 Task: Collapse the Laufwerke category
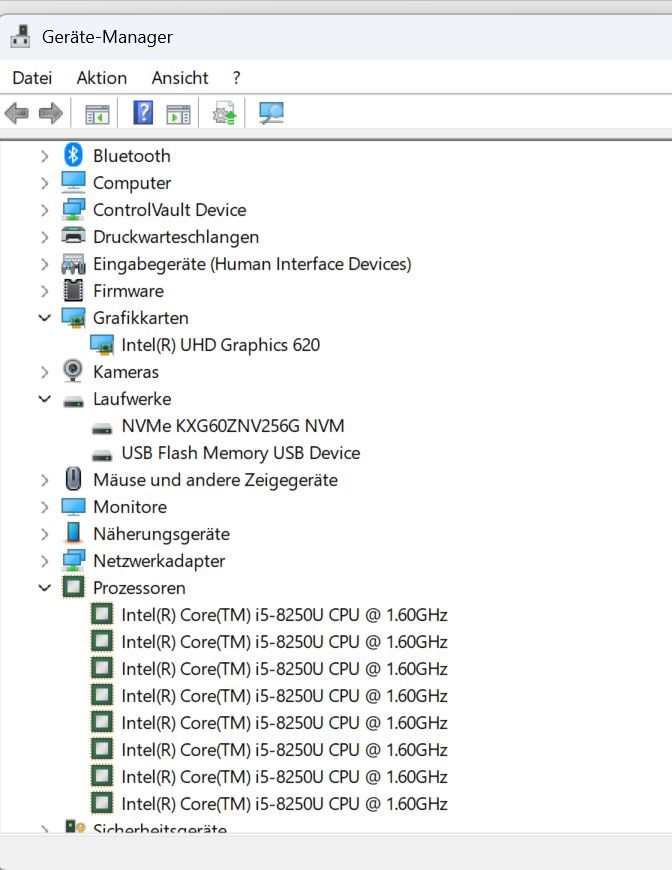tap(44, 398)
